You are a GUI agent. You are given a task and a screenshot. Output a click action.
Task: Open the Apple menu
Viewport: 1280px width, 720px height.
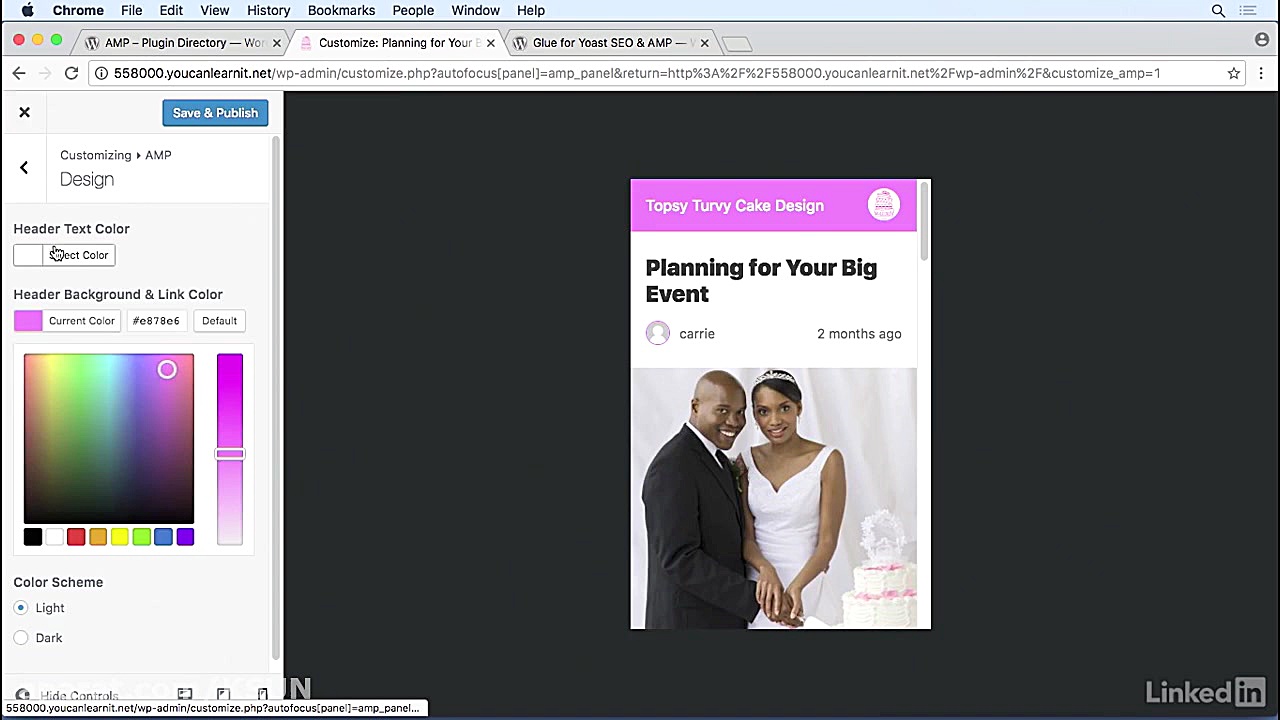point(28,11)
